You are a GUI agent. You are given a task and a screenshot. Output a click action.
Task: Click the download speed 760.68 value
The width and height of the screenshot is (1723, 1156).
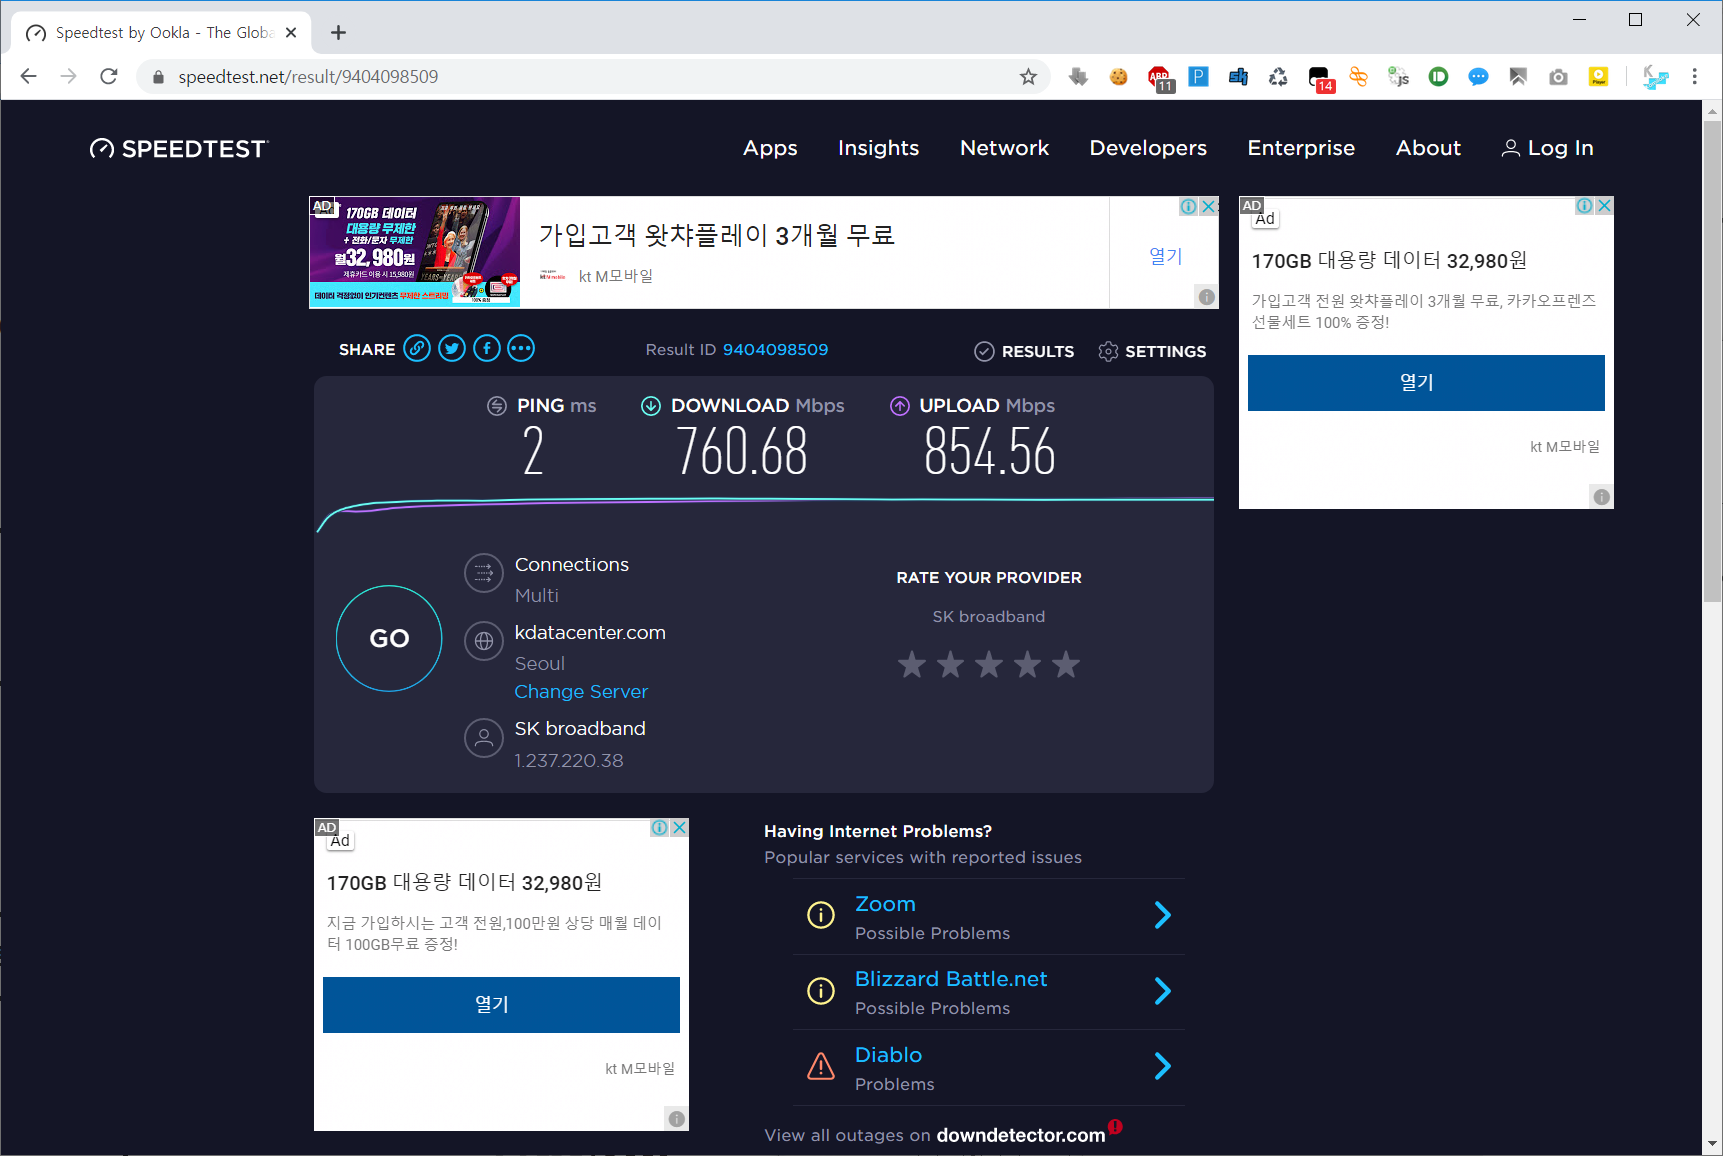741,451
